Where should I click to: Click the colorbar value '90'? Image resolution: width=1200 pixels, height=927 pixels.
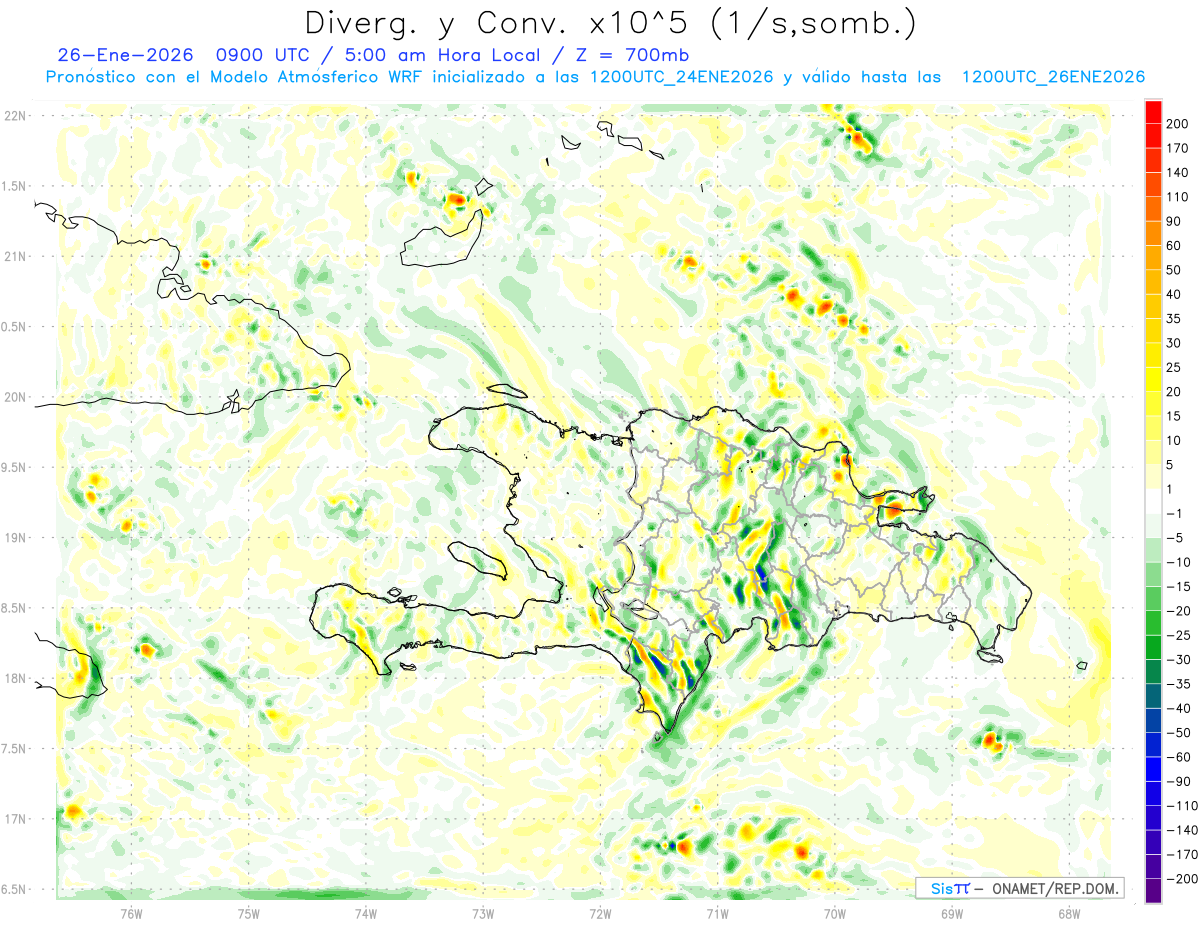click(1174, 222)
